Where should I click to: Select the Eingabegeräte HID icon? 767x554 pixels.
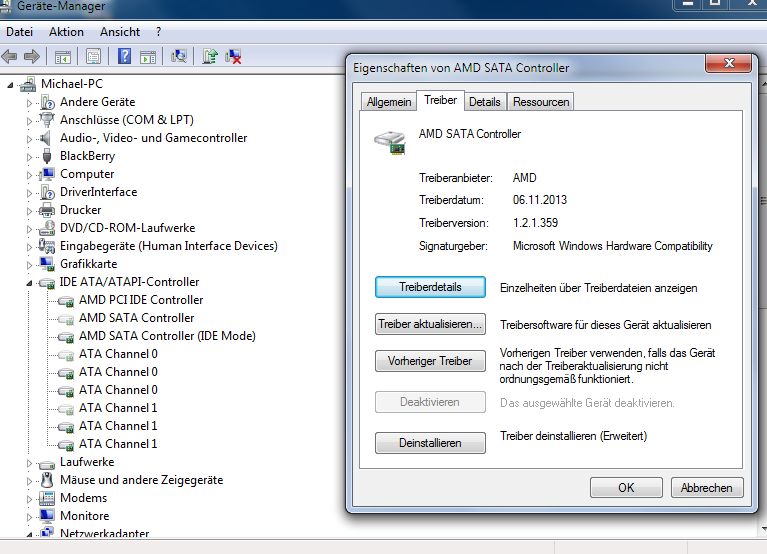point(47,246)
